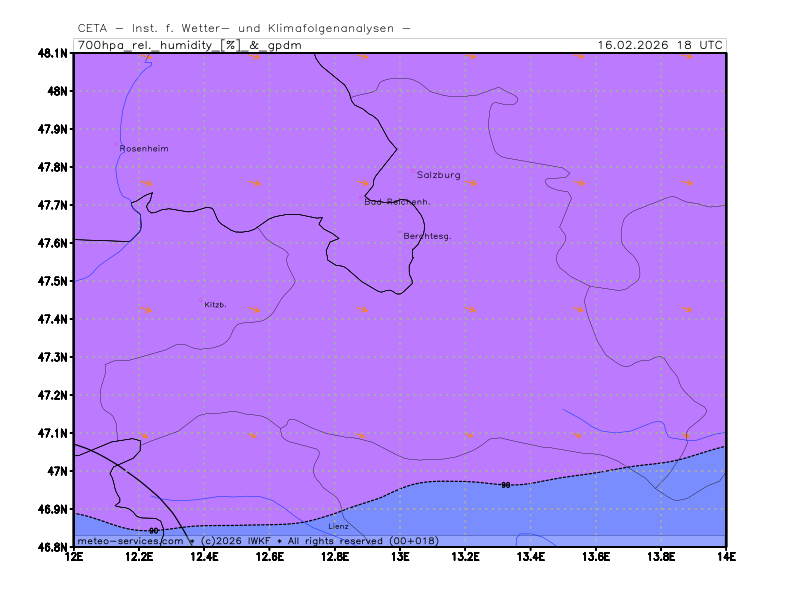Click the 80 contour label near 13.3E
This screenshot has height=600, width=800.
pyautogui.click(x=505, y=485)
